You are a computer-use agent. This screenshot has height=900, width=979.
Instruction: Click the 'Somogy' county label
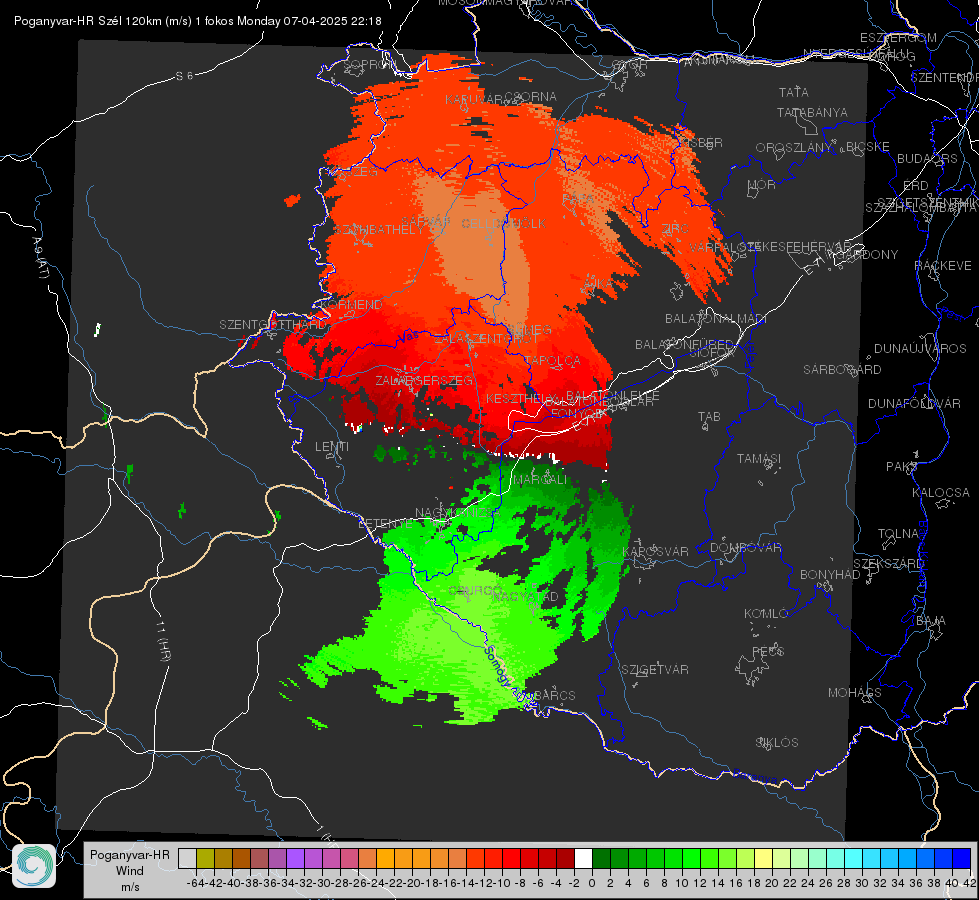[x=497, y=666]
